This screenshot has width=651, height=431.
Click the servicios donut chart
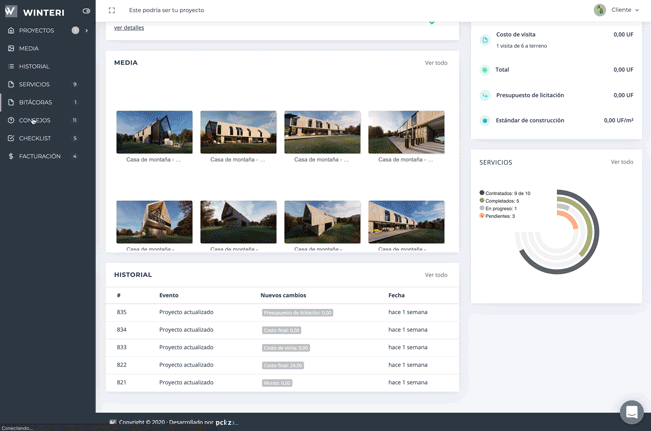click(x=557, y=232)
